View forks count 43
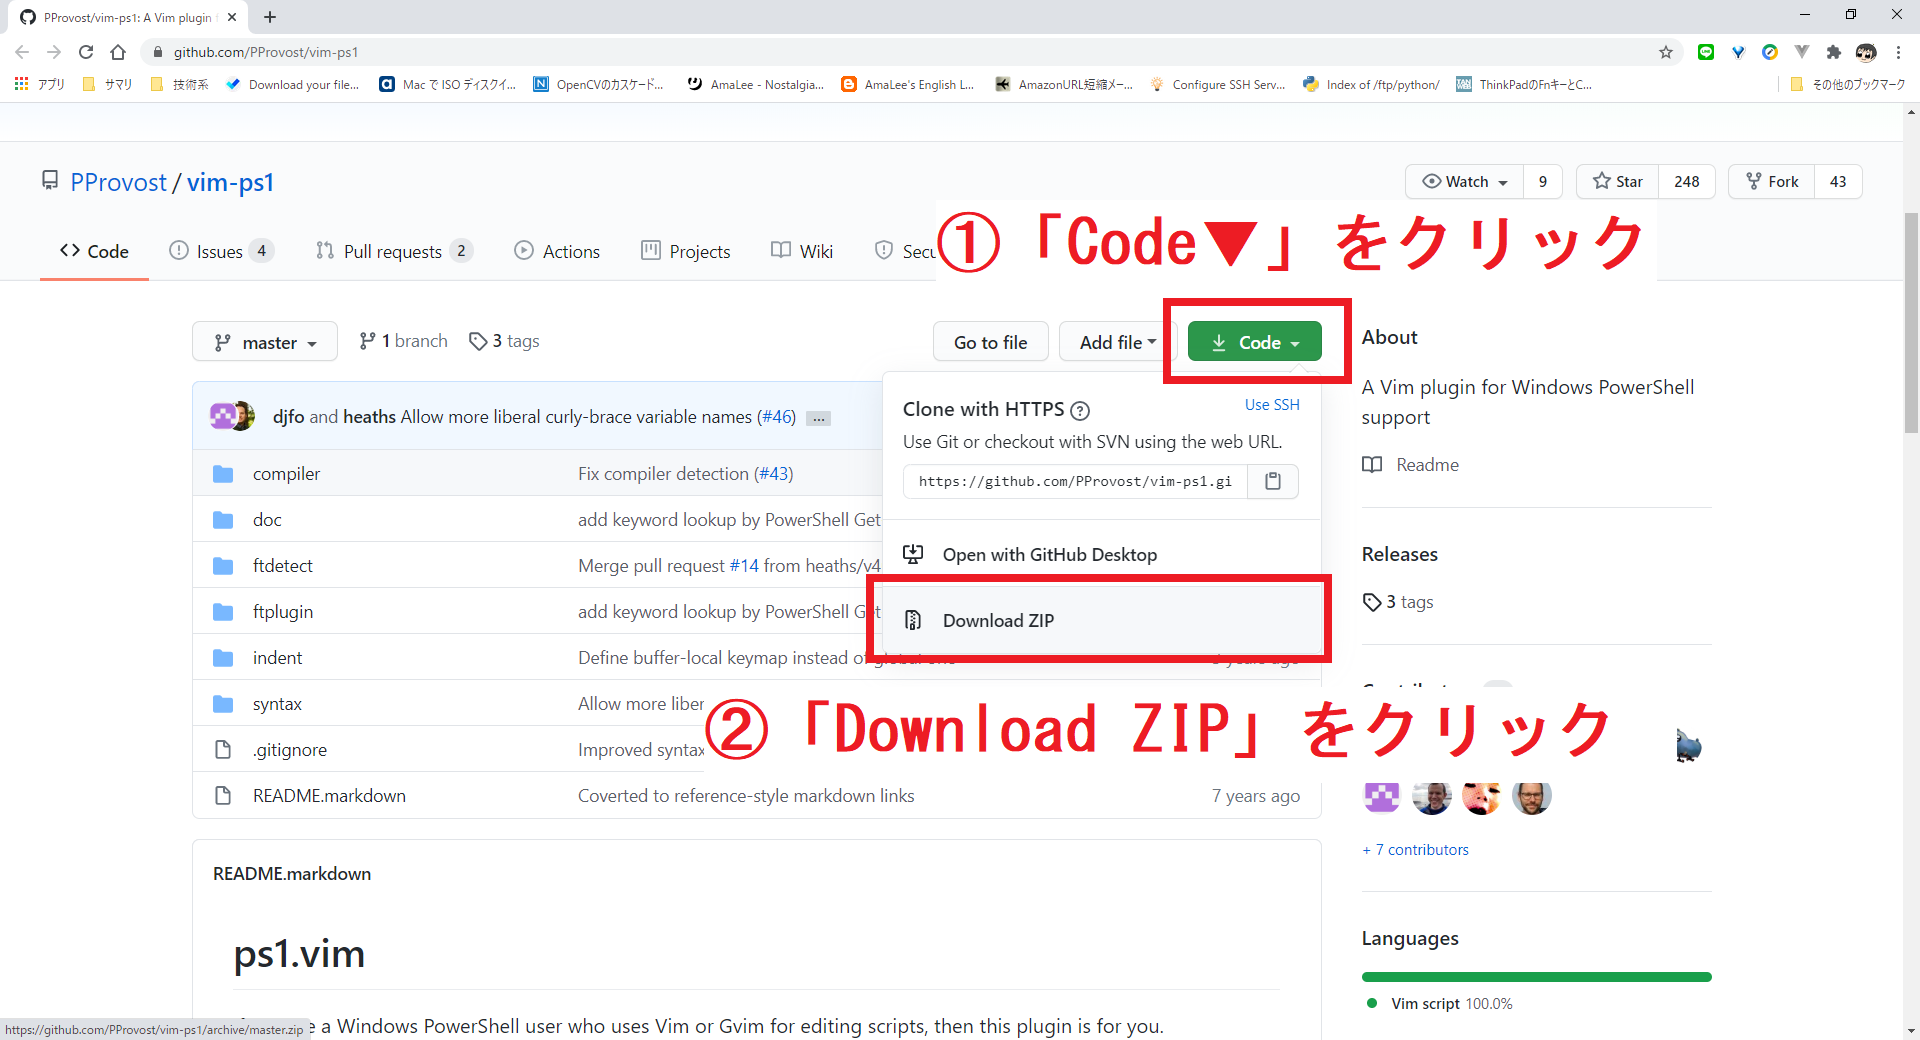1920x1040 pixels. [x=1838, y=181]
